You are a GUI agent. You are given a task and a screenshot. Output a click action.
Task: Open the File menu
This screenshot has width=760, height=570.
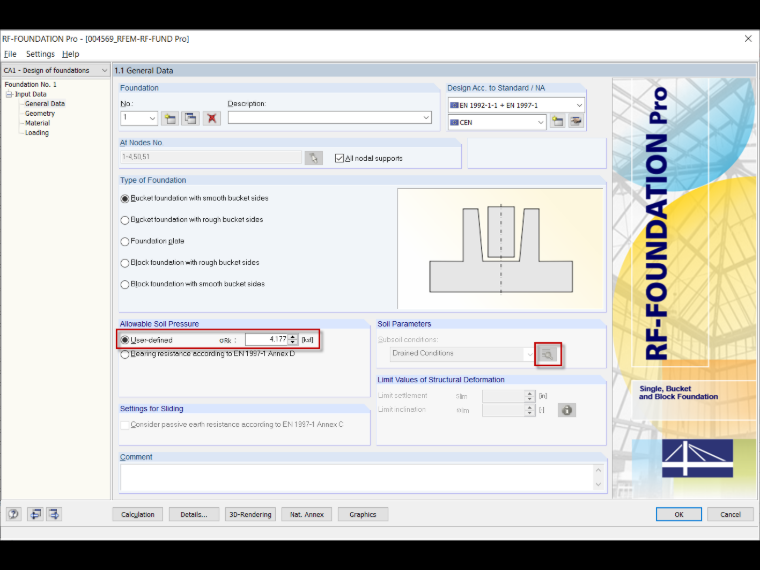coord(10,54)
